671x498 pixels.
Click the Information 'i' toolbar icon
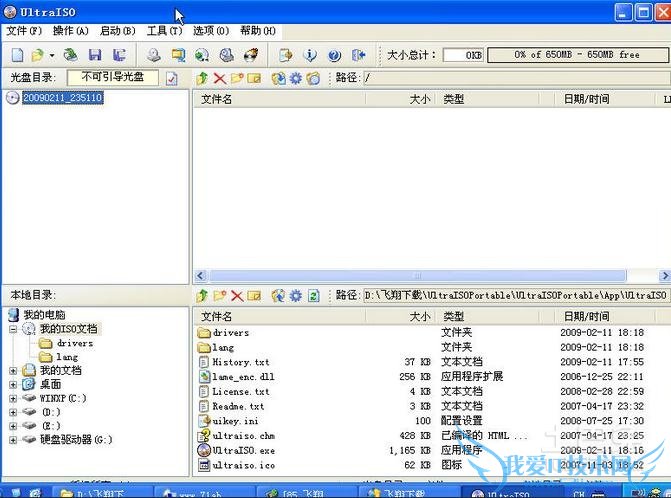pyautogui.click(x=310, y=55)
